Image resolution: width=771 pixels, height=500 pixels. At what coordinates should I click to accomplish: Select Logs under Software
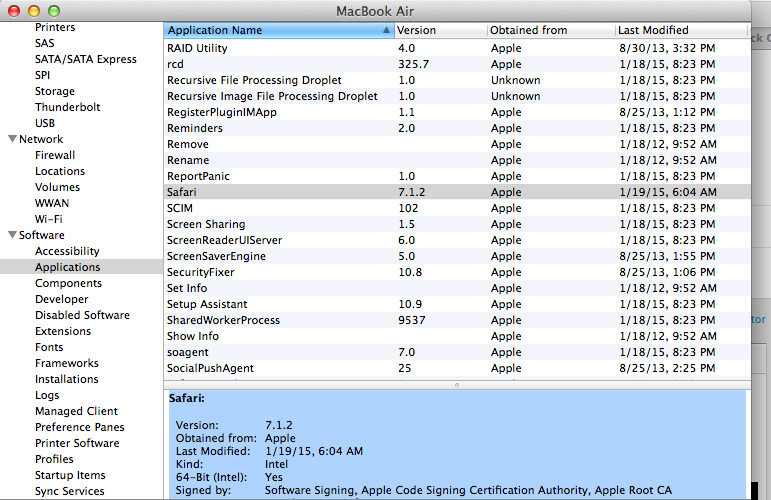tap(47, 395)
